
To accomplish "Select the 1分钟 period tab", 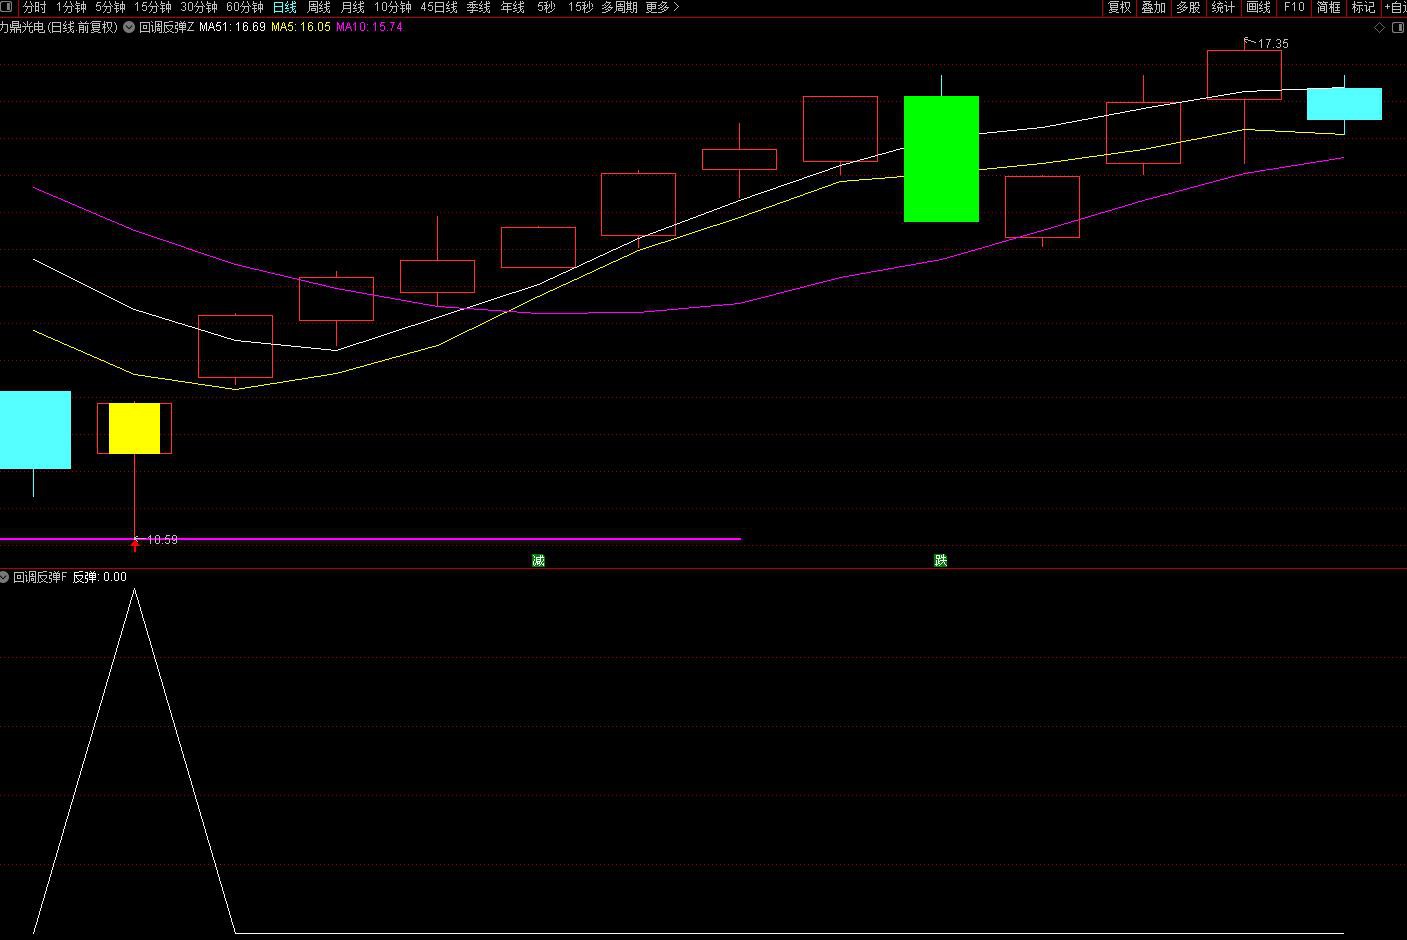I will [x=72, y=7].
